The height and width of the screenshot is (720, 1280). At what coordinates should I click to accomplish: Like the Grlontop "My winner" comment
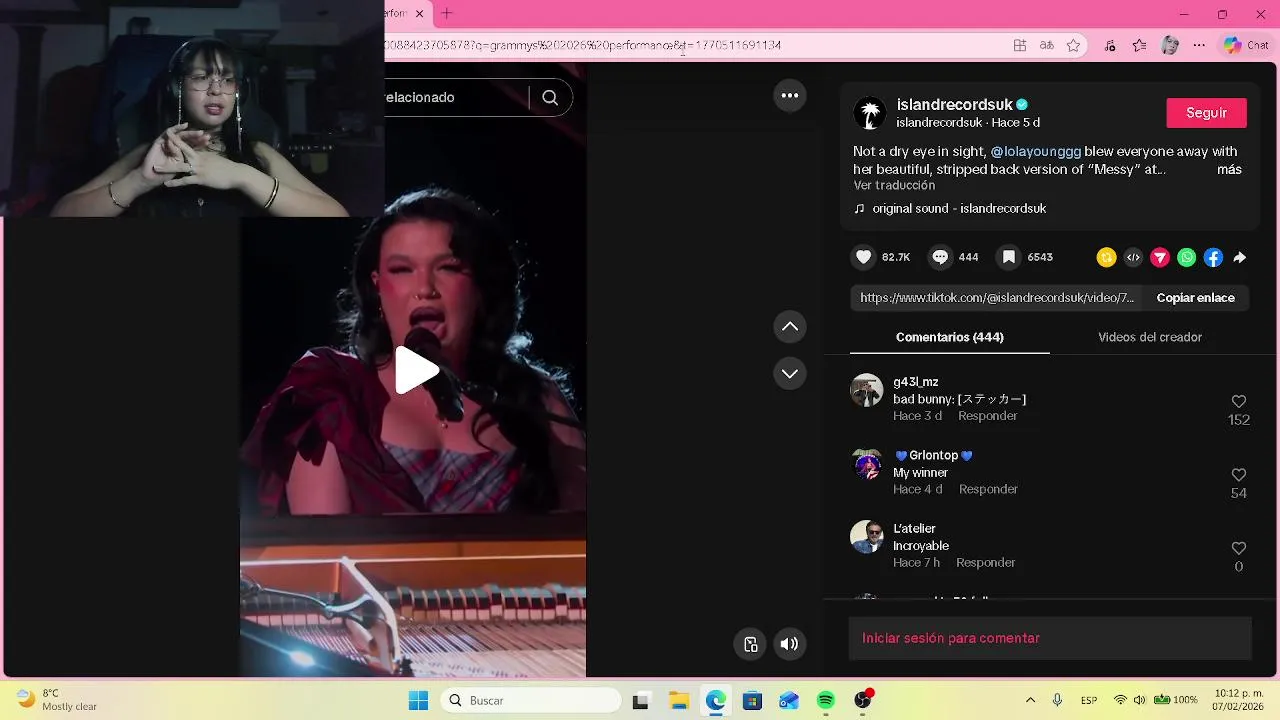[1239, 475]
